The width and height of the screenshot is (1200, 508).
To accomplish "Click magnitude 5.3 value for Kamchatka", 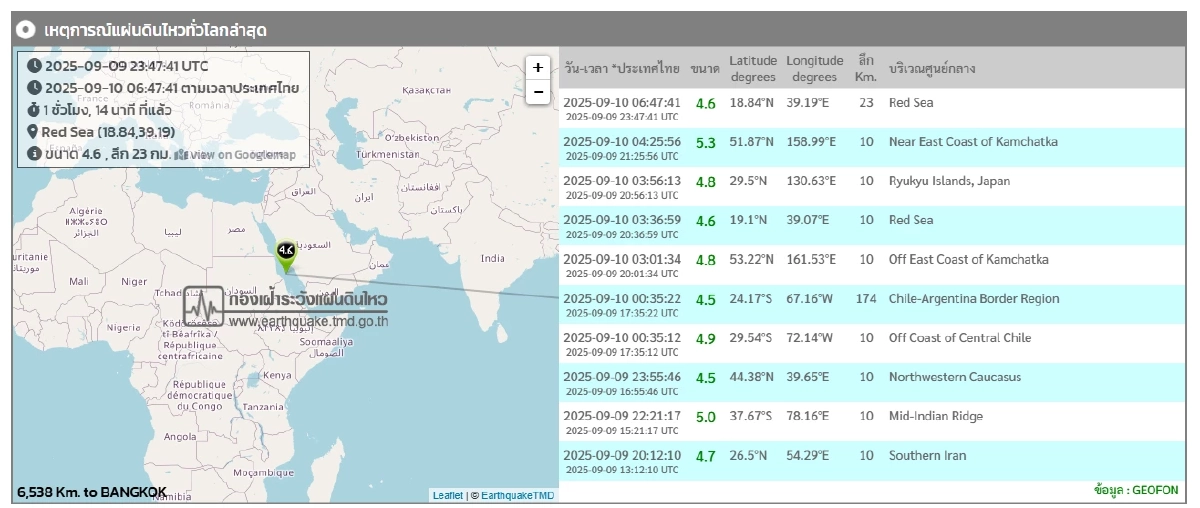I will [706, 143].
